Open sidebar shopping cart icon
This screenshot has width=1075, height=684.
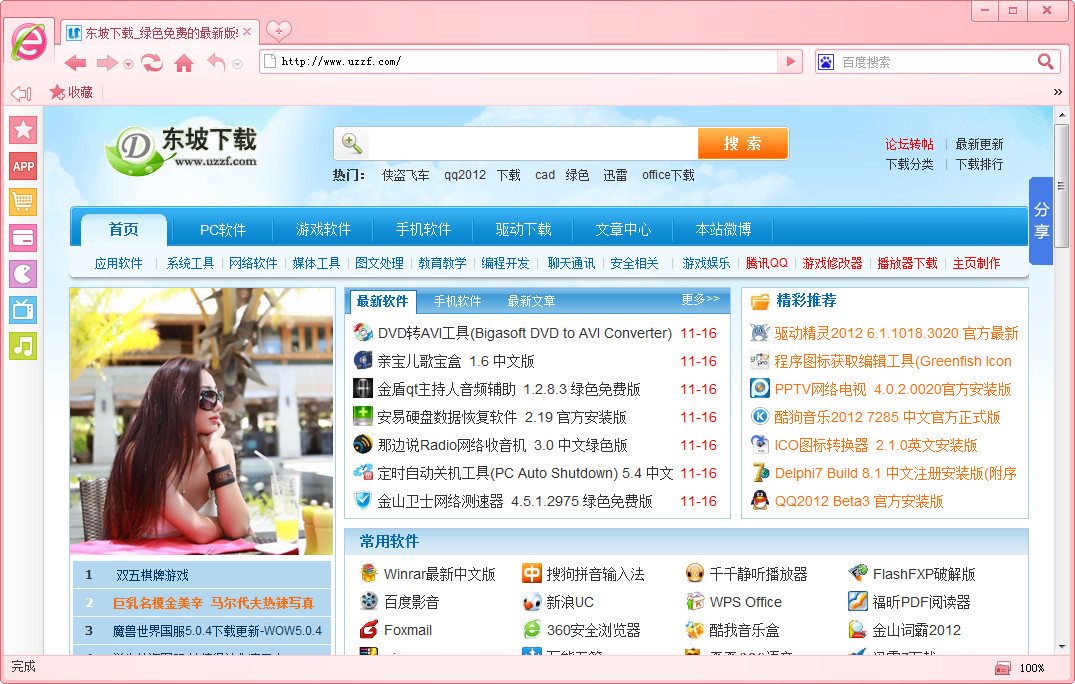click(x=23, y=202)
